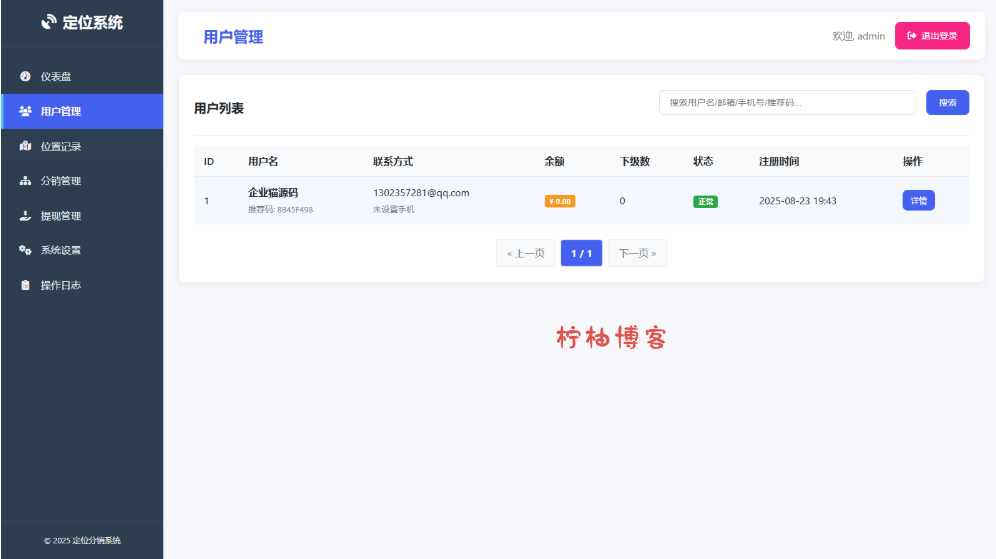Click the 定位系统 satellite logo icon
996x559 pixels.
[49, 22]
